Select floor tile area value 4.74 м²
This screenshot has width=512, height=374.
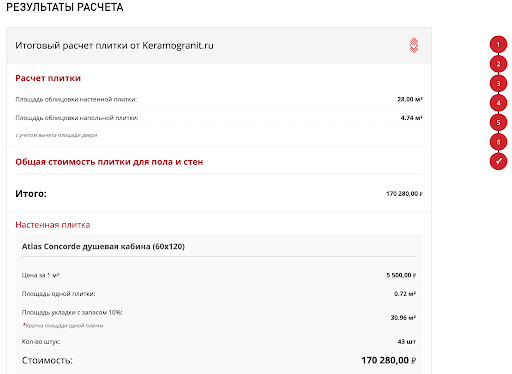(x=411, y=118)
